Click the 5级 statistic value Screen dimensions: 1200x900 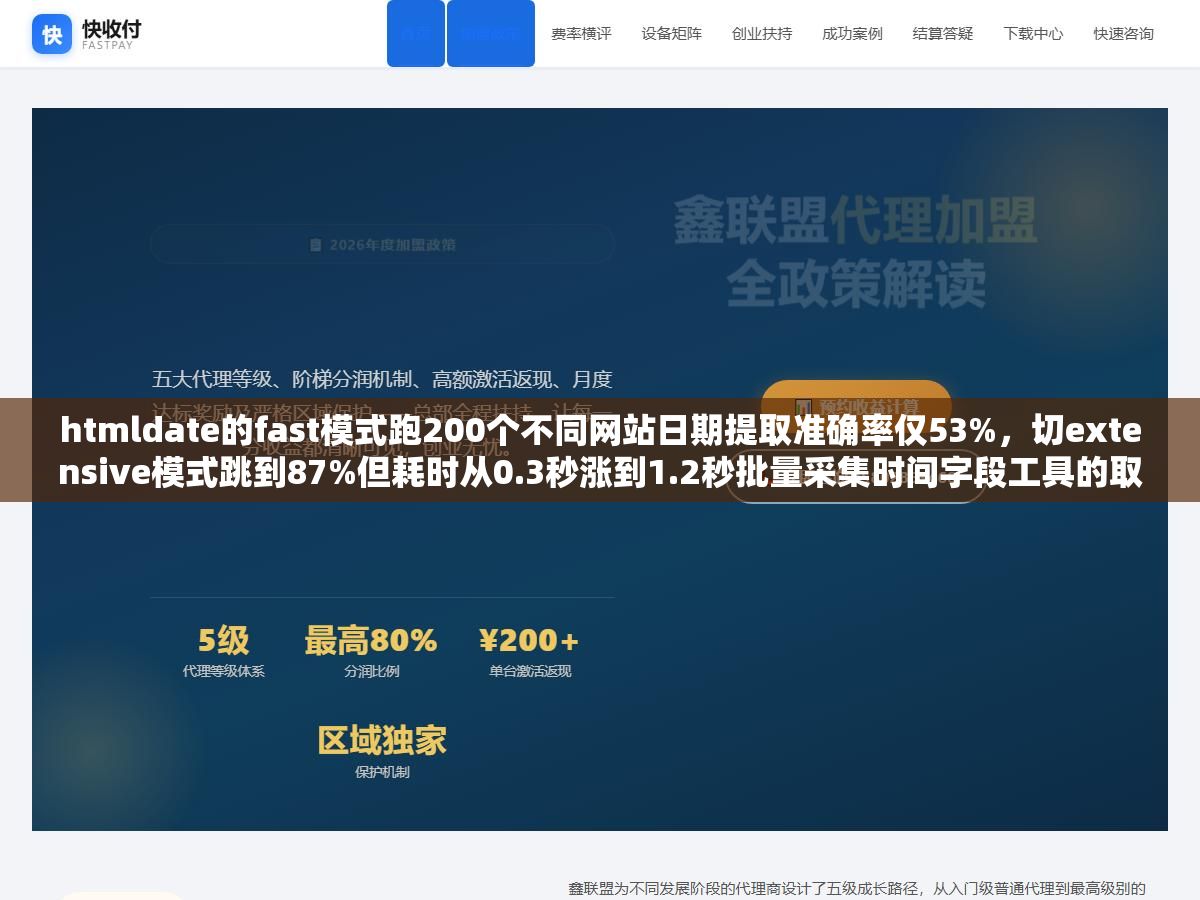[223, 640]
